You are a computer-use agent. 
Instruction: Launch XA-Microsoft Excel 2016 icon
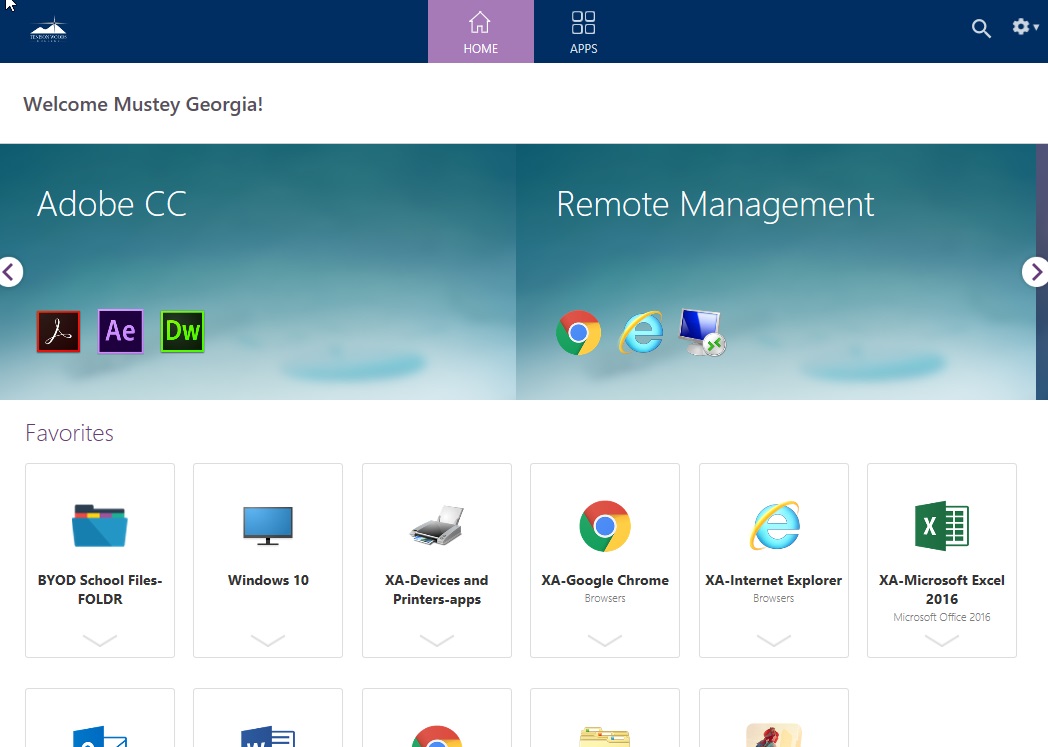click(942, 526)
